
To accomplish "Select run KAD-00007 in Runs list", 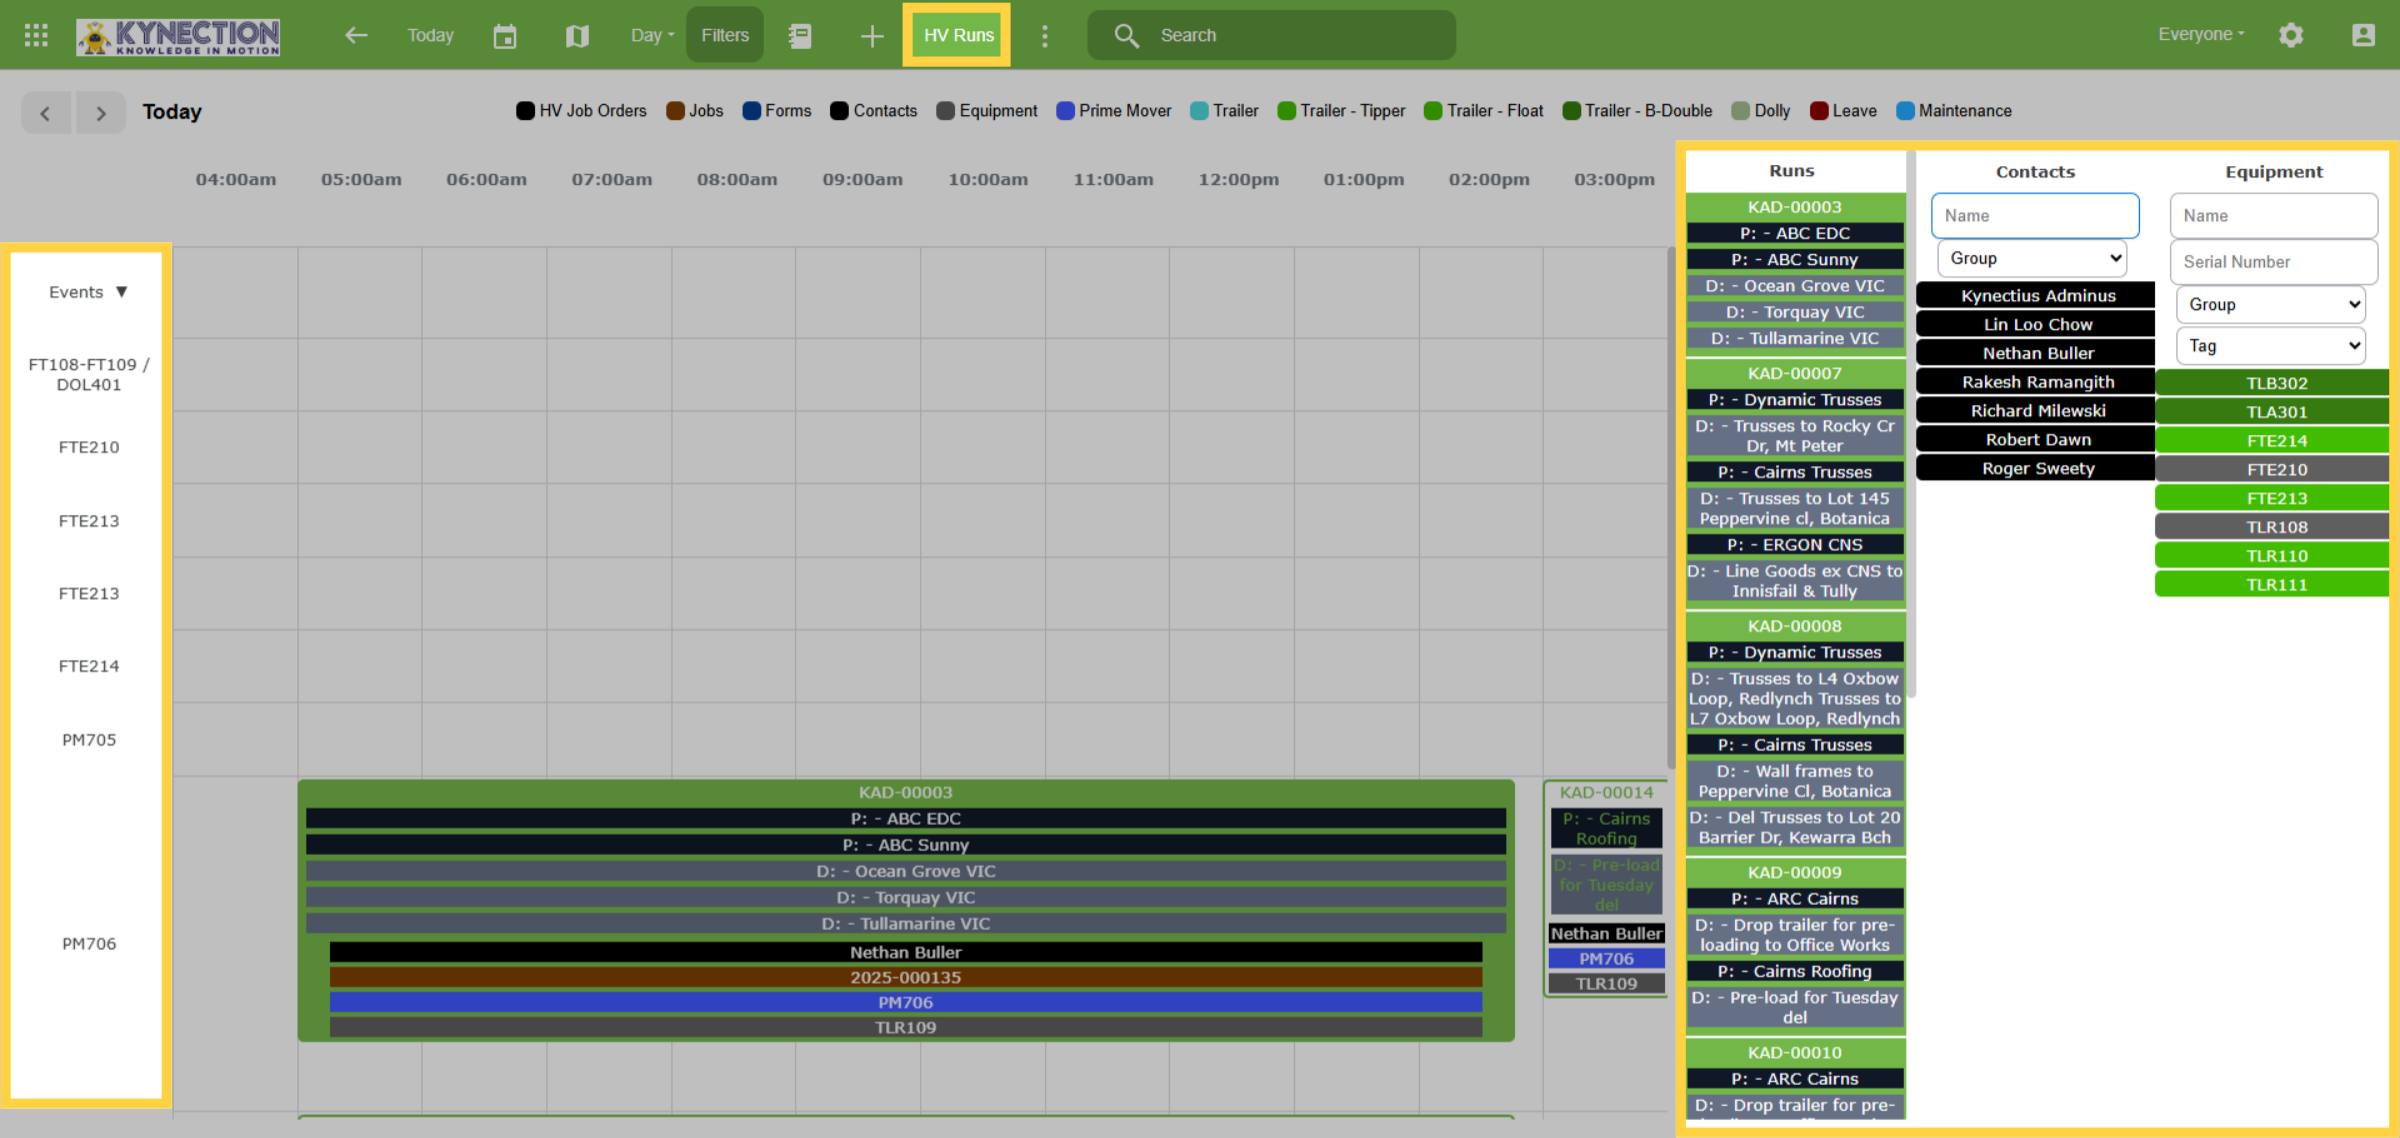I will click(1795, 373).
